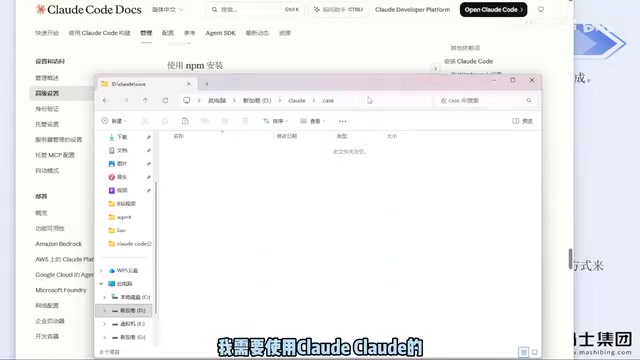Click the Copy icon in Explorer toolbar
The image size is (640, 360).
[x=165, y=121]
